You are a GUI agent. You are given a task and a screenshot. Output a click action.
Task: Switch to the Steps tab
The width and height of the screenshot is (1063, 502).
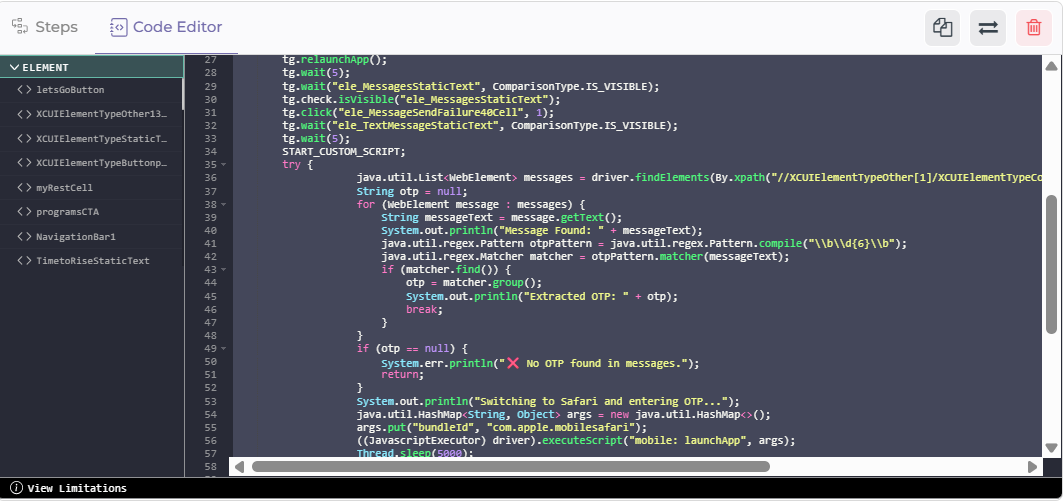(x=45, y=27)
